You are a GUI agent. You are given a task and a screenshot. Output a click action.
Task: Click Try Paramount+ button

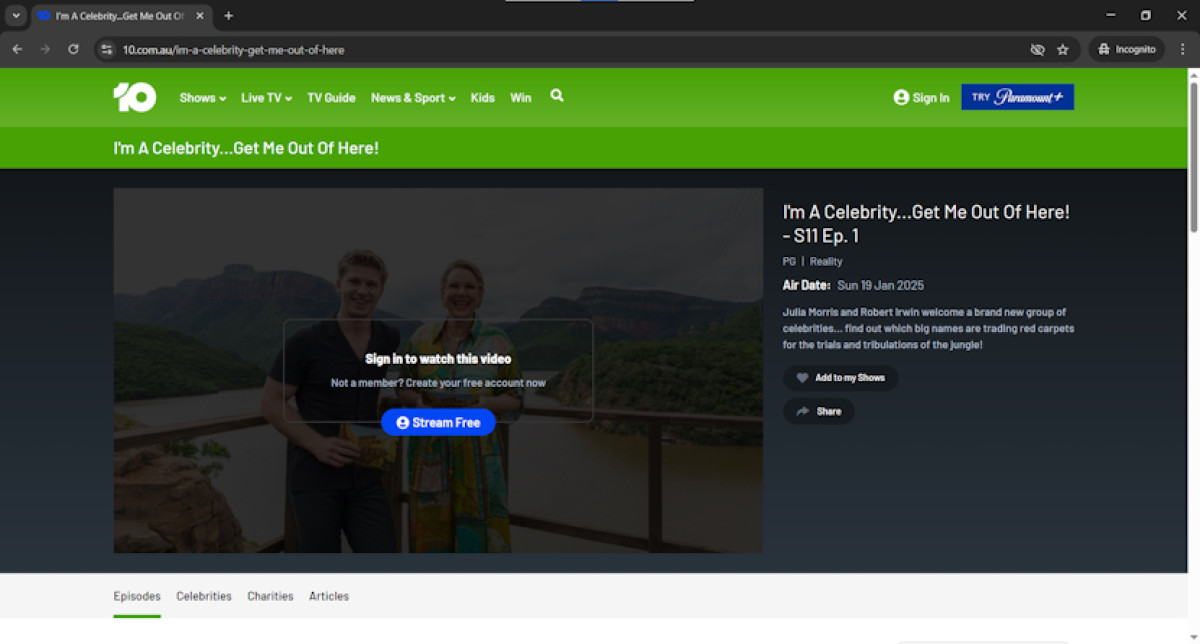click(x=1017, y=97)
